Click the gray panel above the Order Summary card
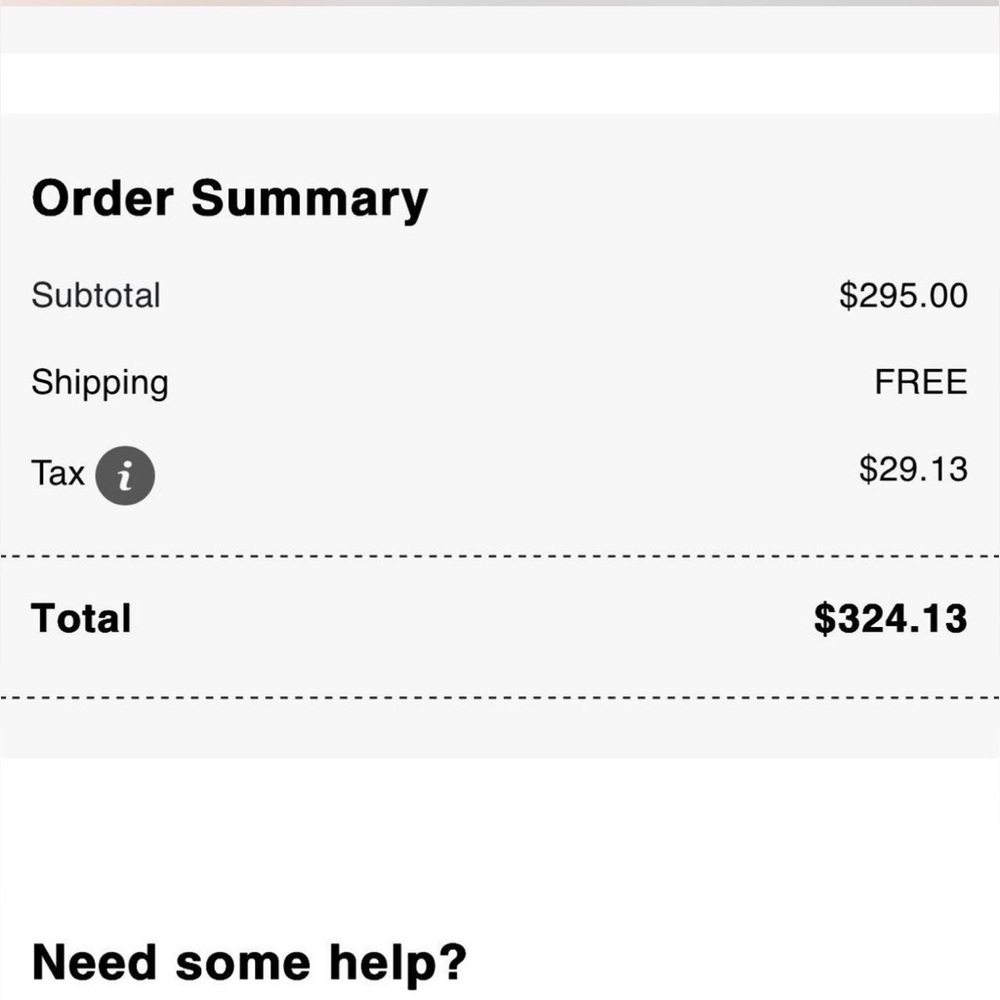 point(500,30)
